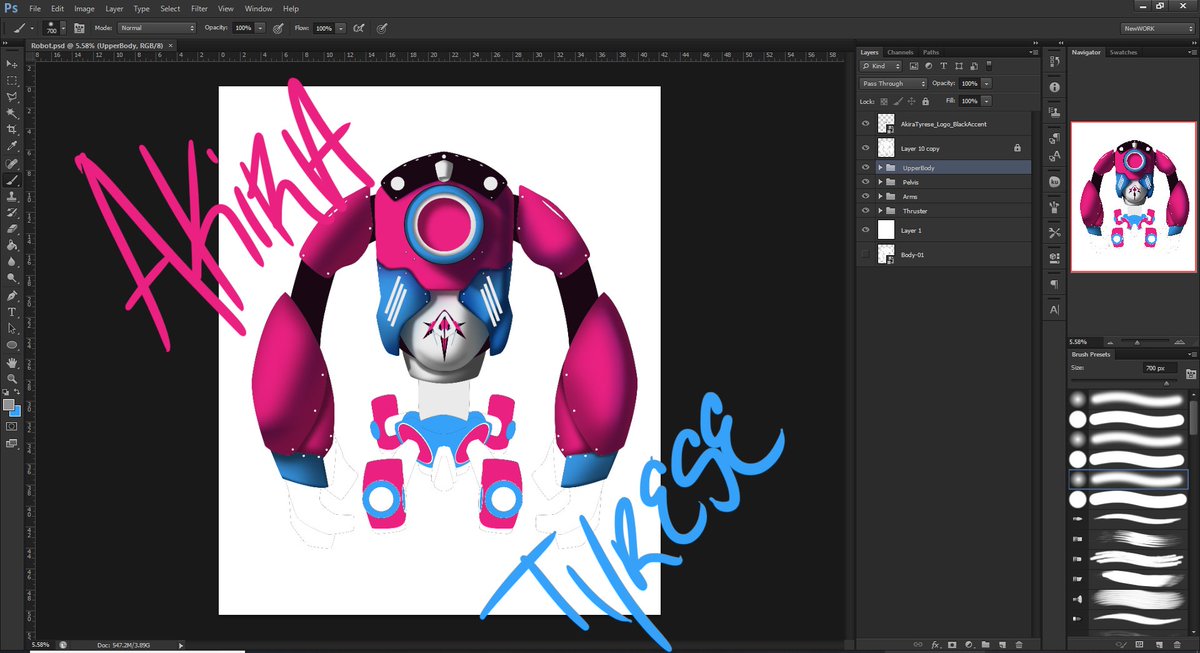Select the Zoom tool in toolbox
The width and height of the screenshot is (1200, 653).
12,379
